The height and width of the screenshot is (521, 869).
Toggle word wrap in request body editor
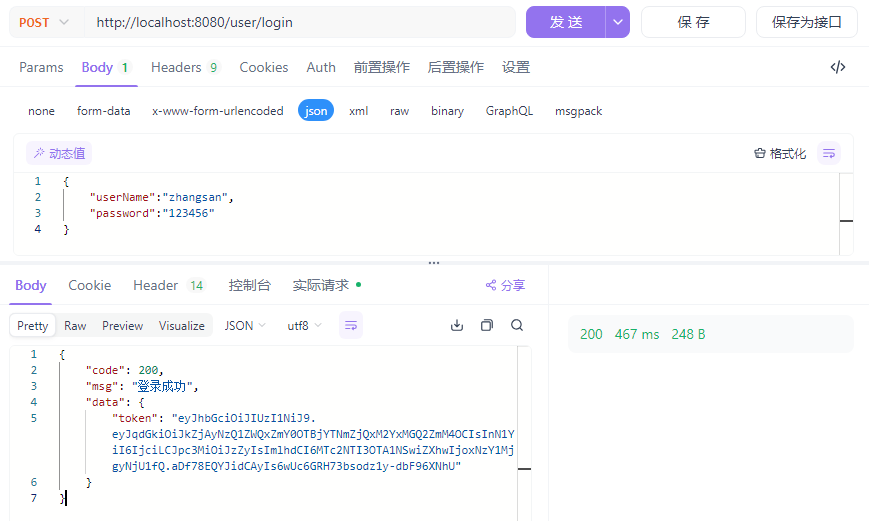point(828,154)
